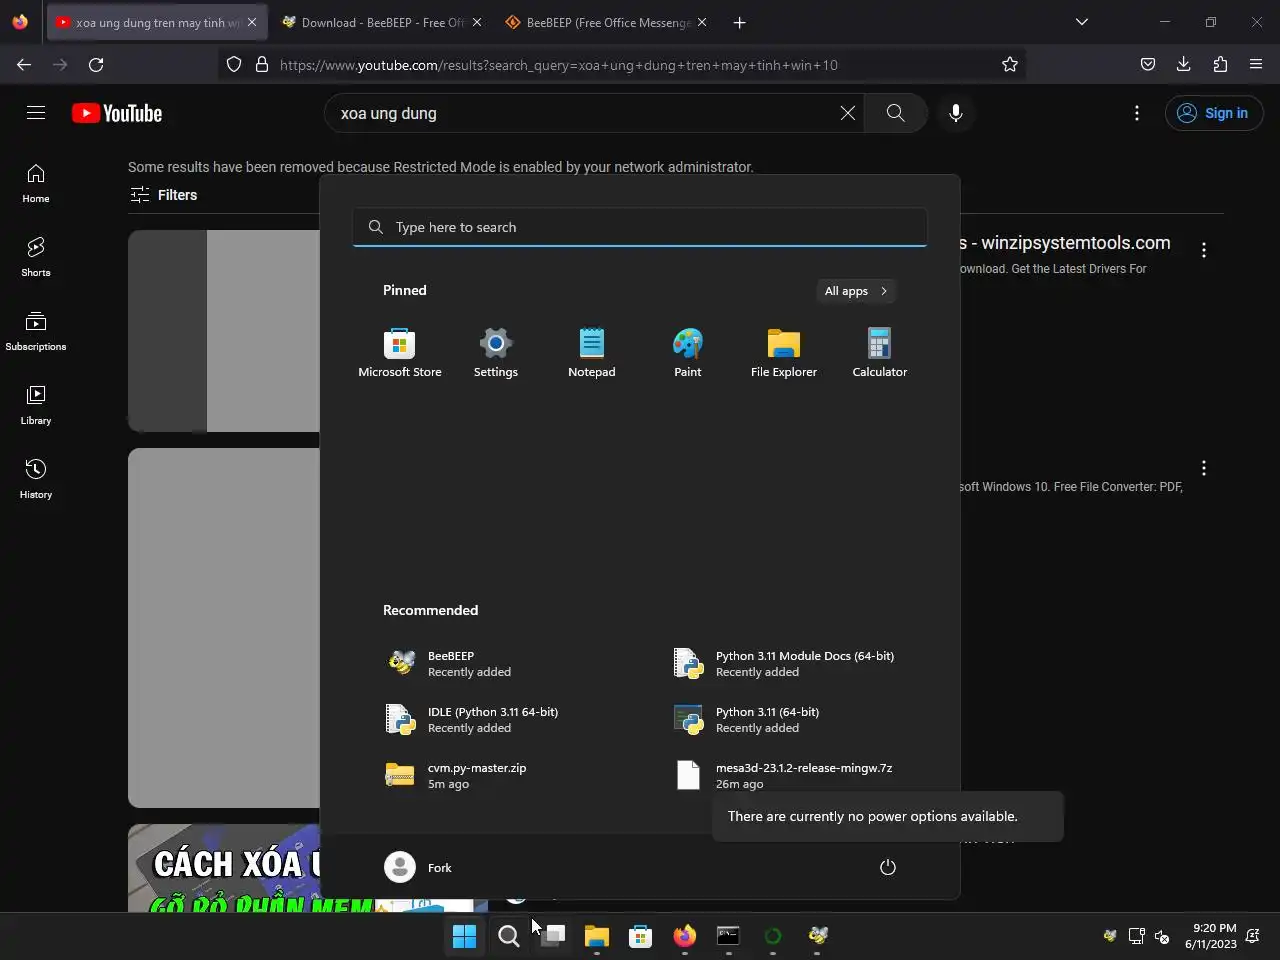Open the pinned Settings app
The height and width of the screenshot is (960, 1280).
496,353
